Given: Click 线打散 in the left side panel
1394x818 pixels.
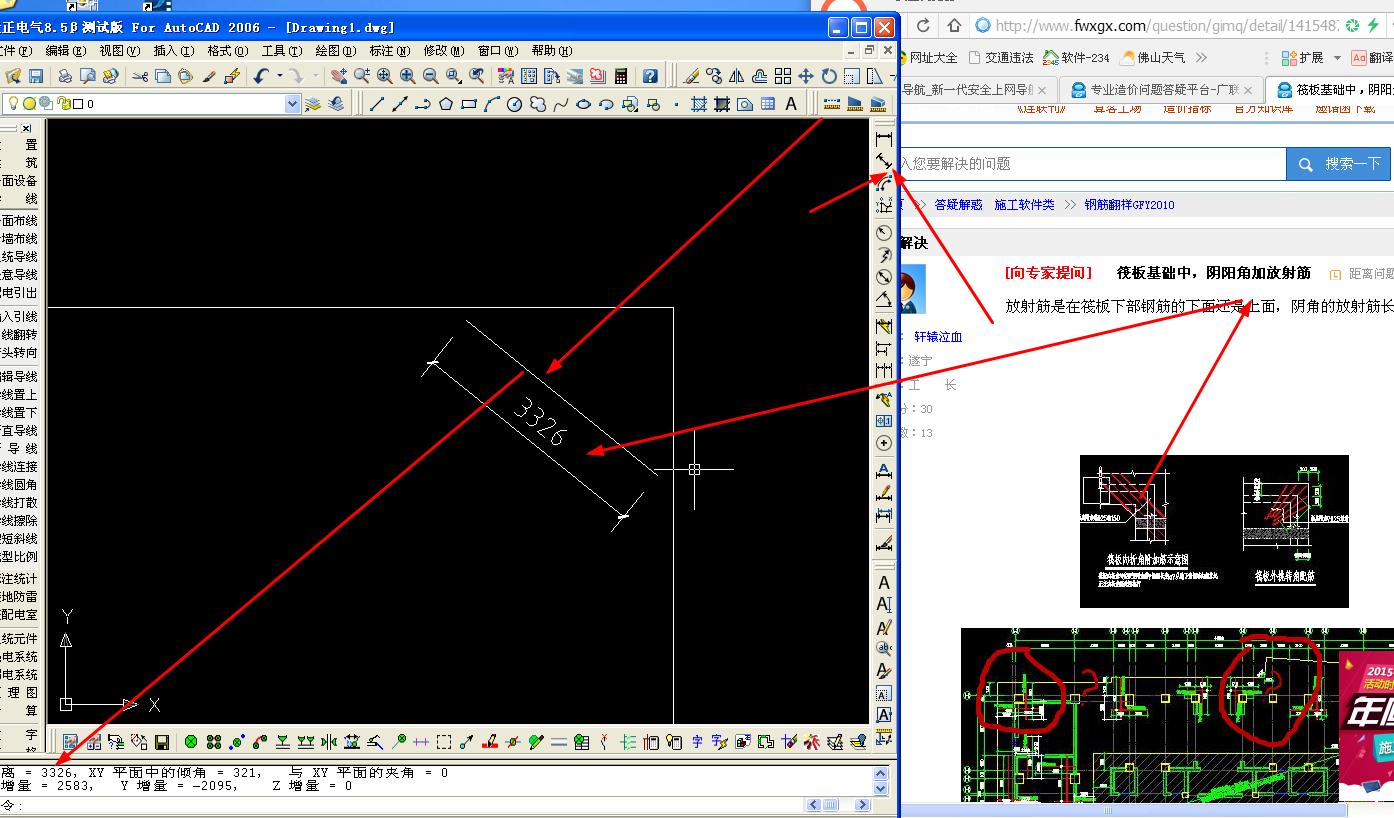Looking at the screenshot, I should pos(19,503).
